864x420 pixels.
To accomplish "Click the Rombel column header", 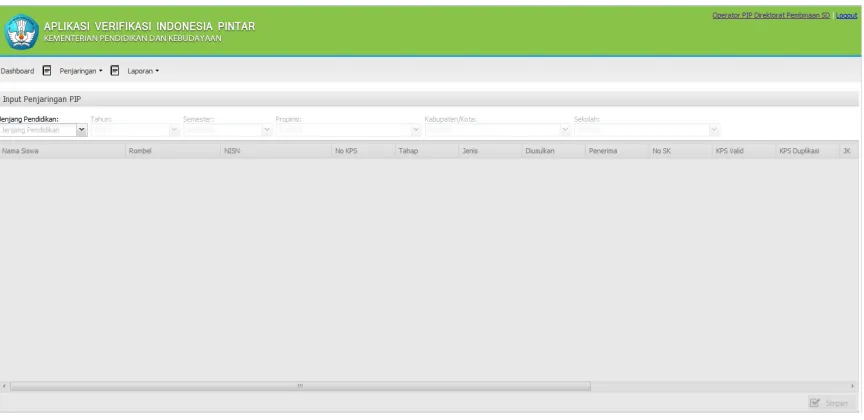I will coord(173,151).
